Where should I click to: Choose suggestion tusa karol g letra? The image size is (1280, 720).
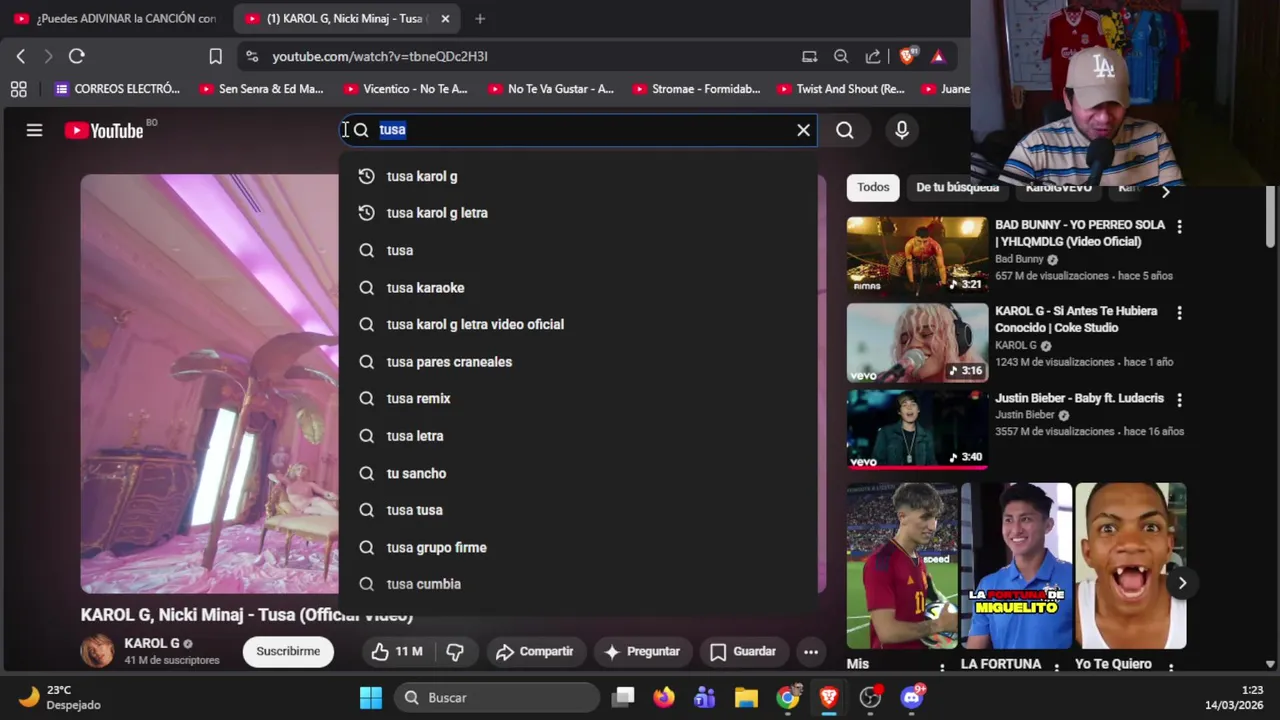pos(578,213)
